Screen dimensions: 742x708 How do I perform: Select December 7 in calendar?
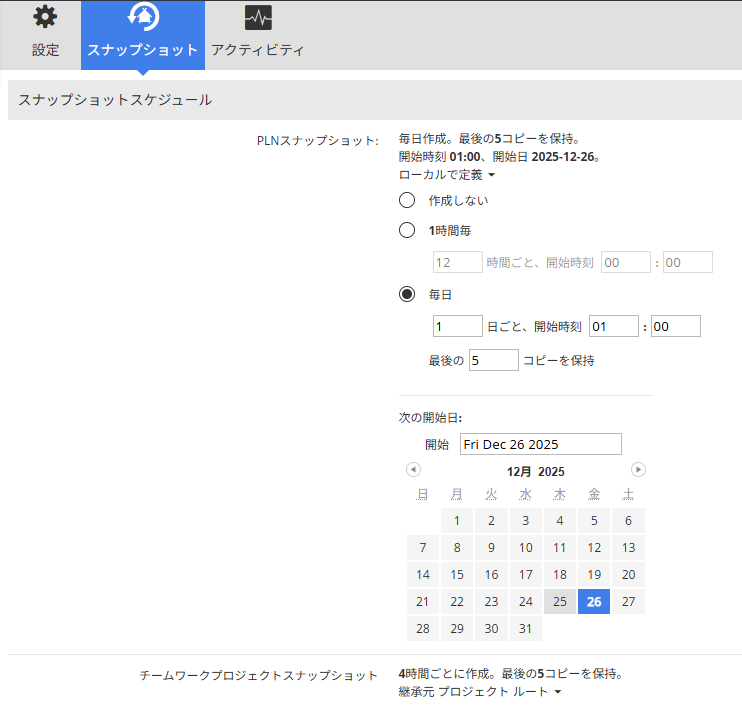tap(423, 548)
